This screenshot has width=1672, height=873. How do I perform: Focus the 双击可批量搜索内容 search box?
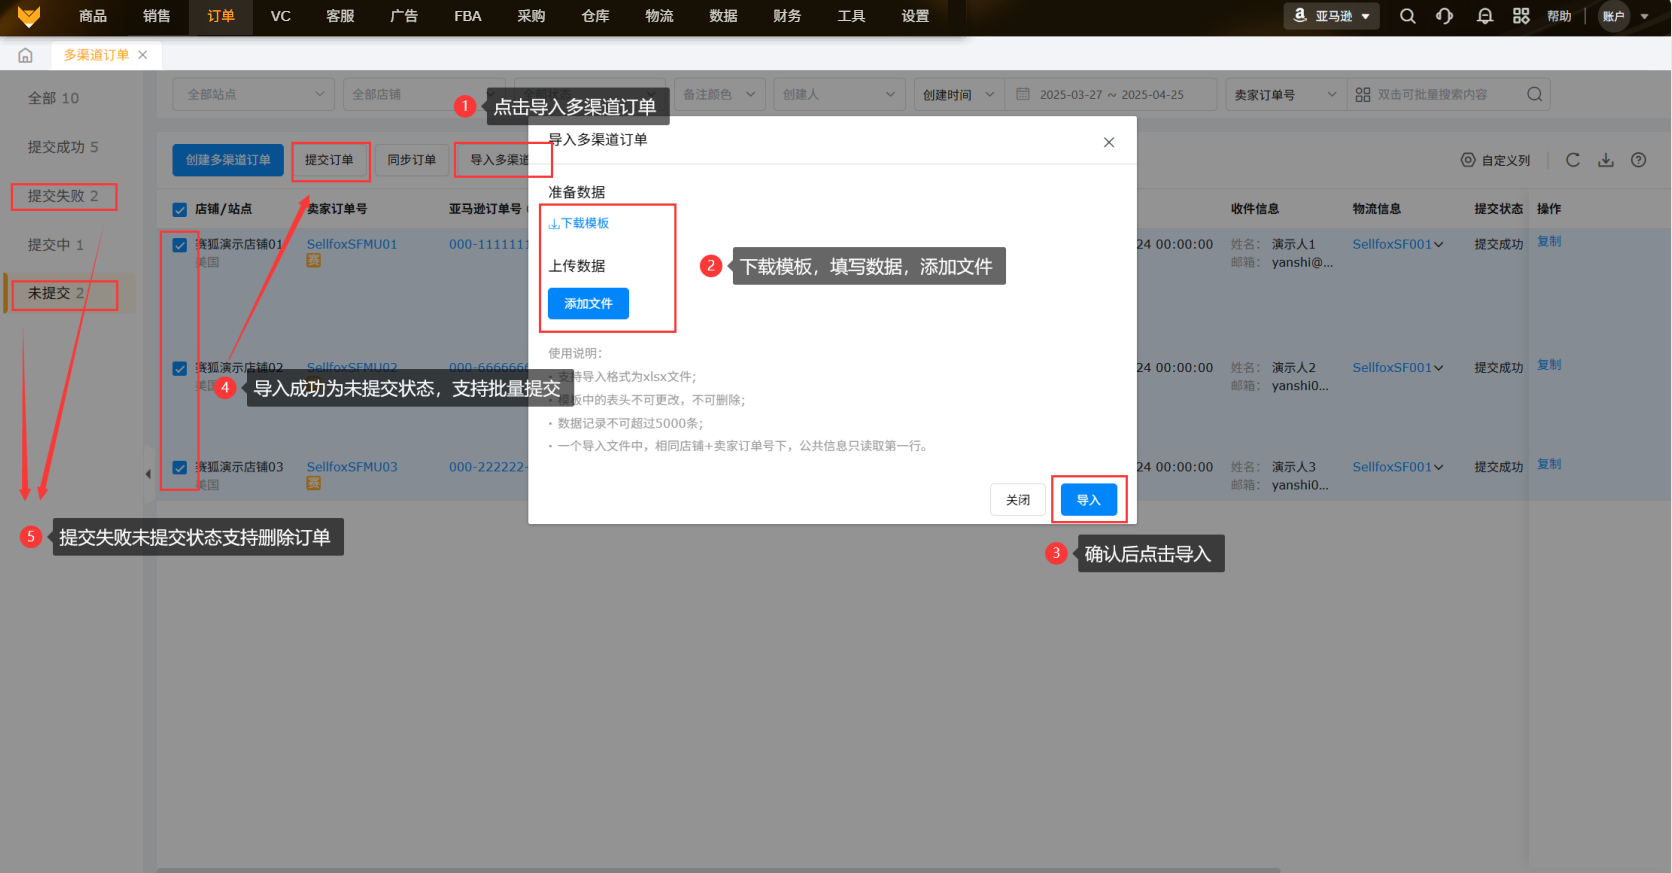pyautogui.click(x=1432, y=94)
